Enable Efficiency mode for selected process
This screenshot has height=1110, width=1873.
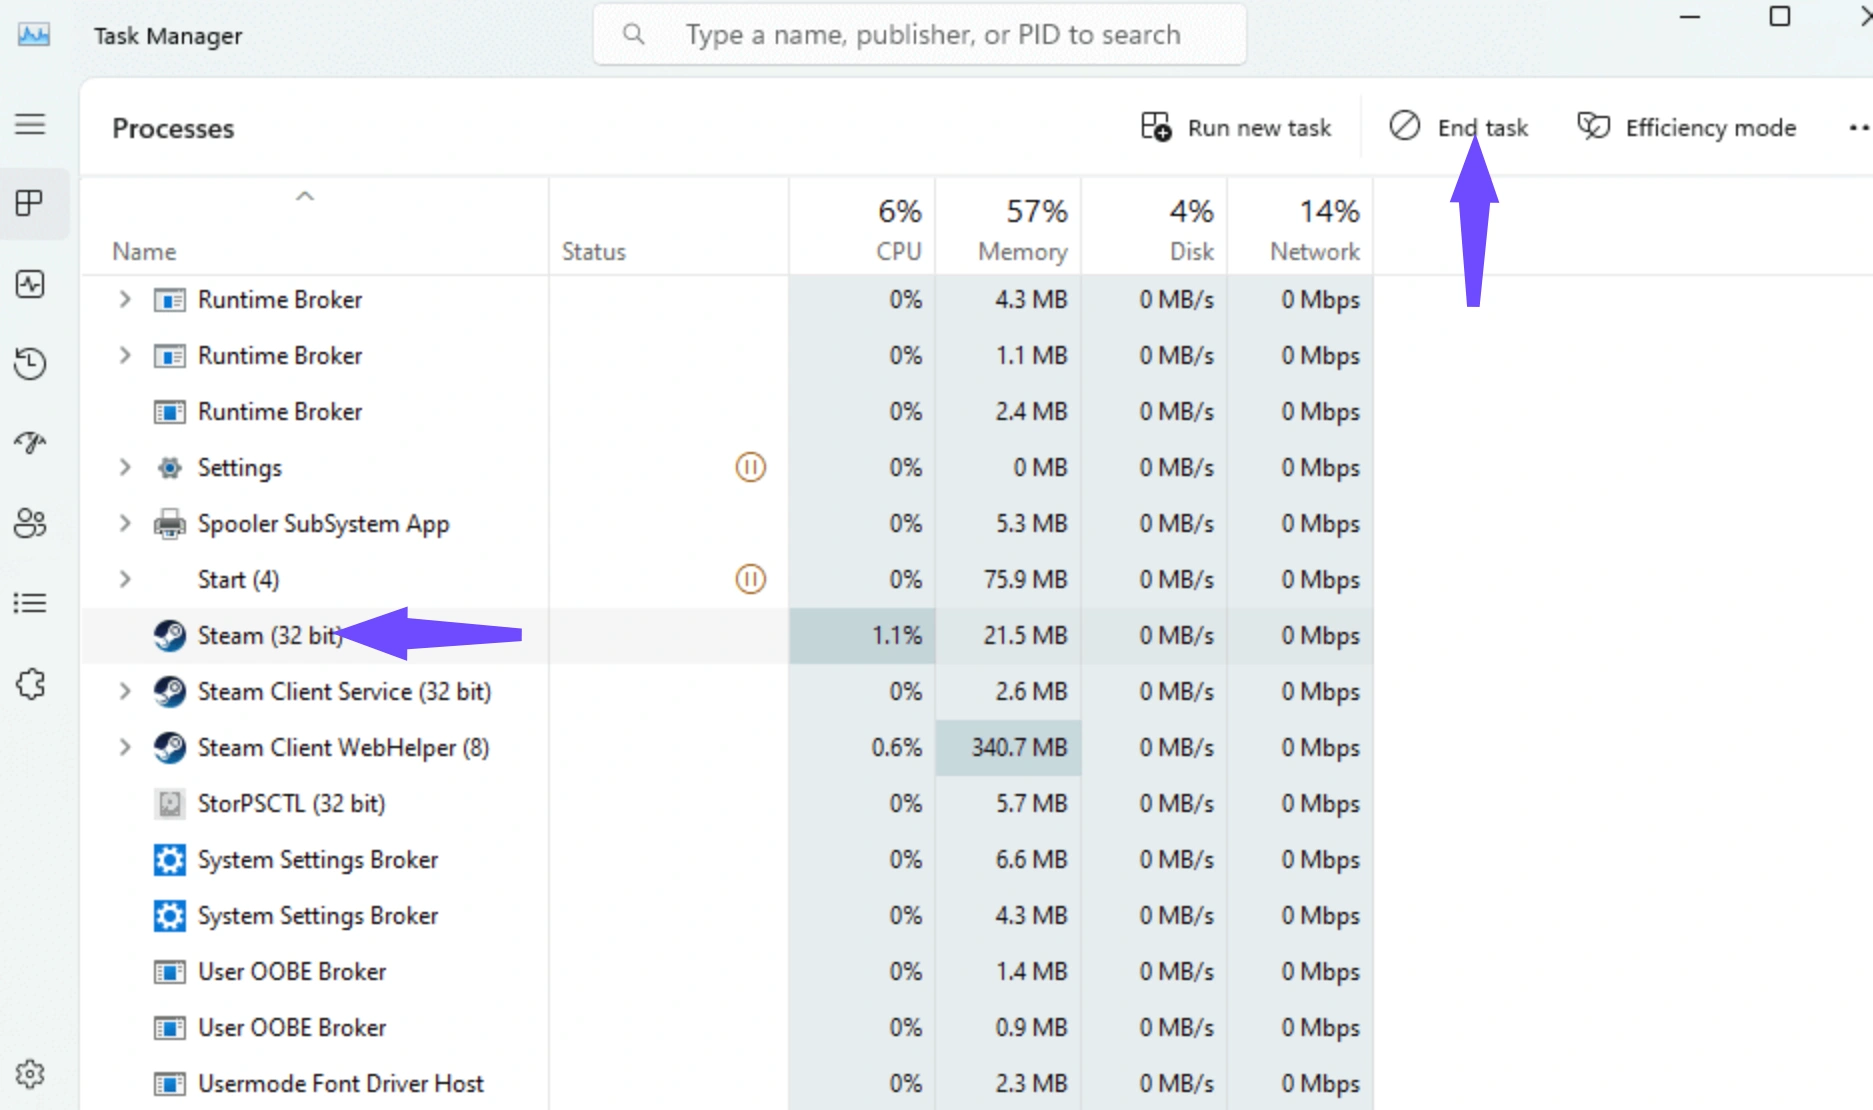point(1687,128)
